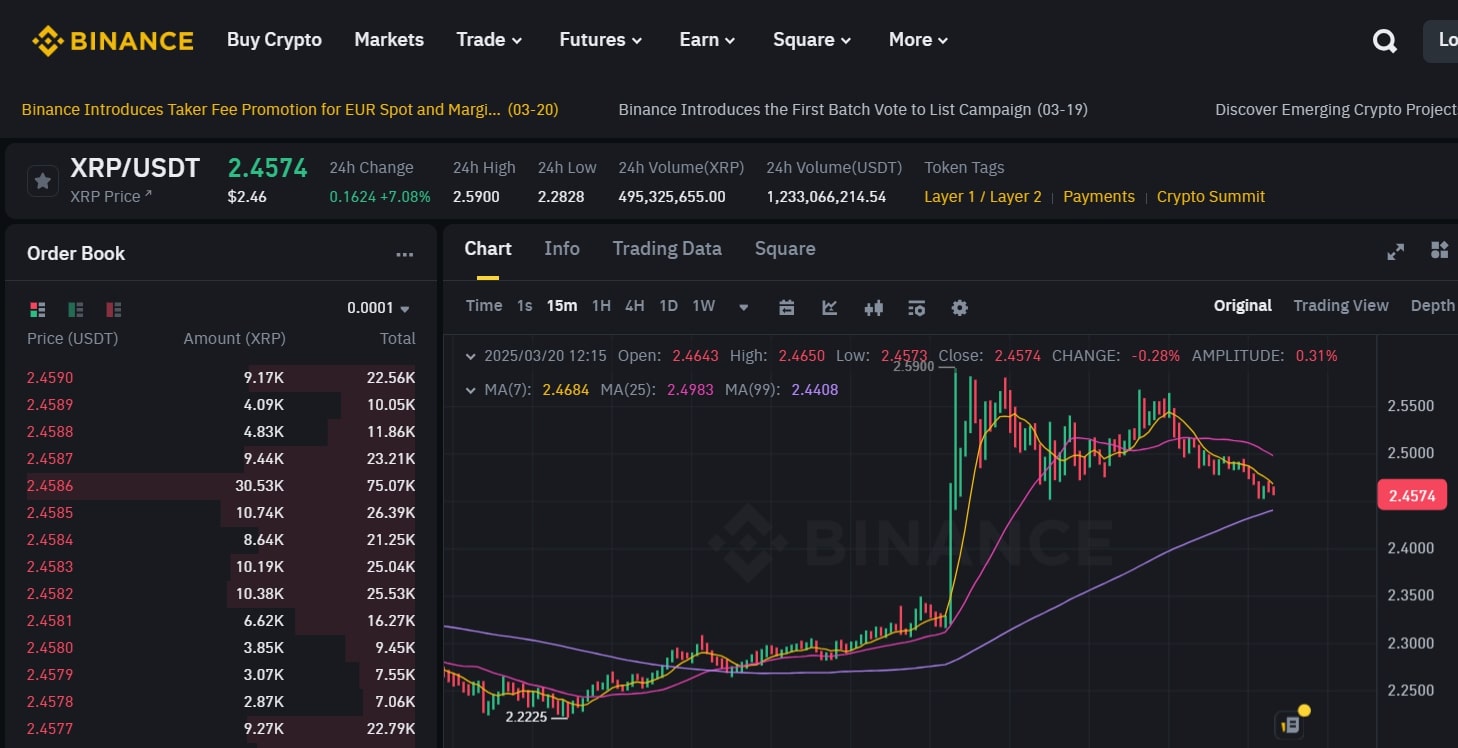Viewport: 1458px width, 748px height.
Task: Open the chart display options icon
Action: click(x=916, y=307)
